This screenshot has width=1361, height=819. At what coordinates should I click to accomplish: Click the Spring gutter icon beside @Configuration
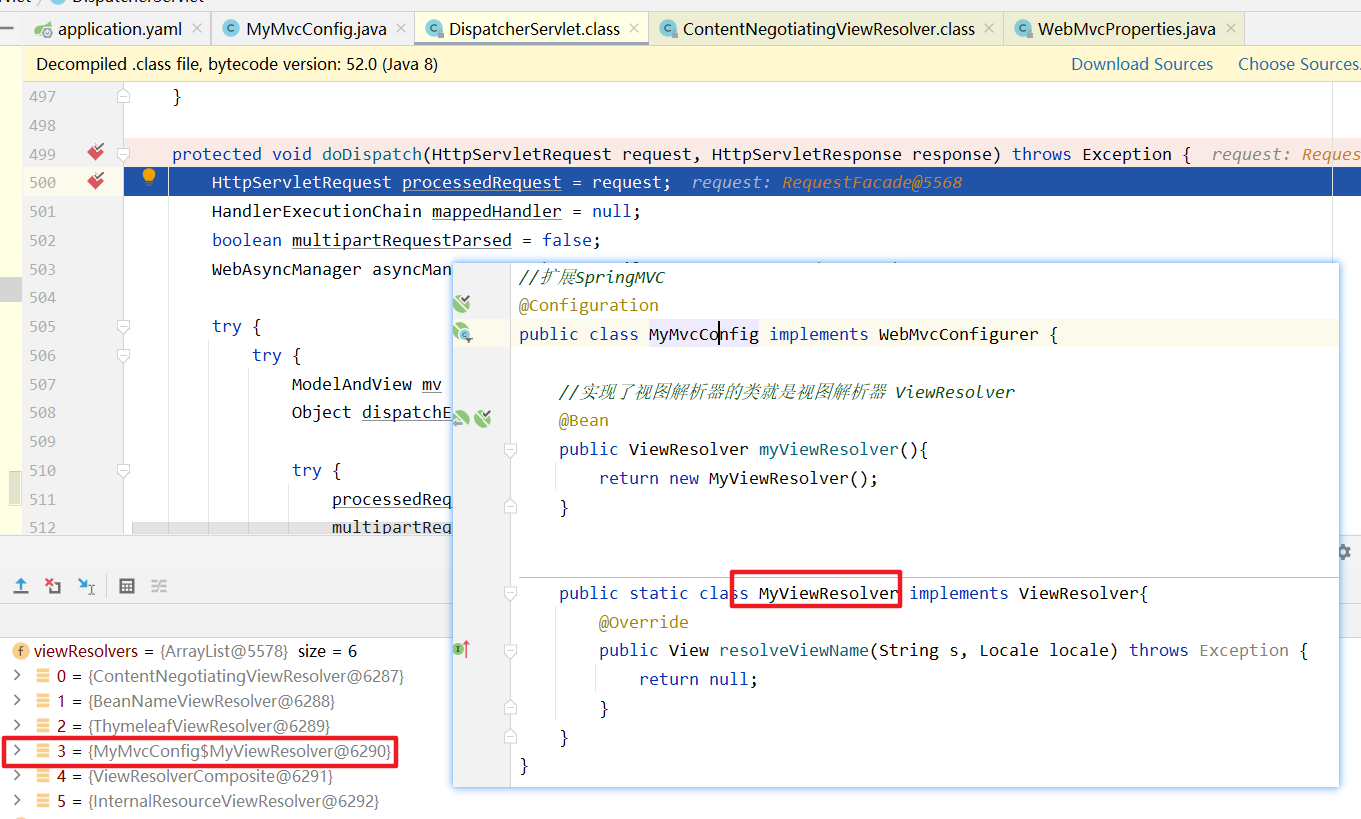tap(461, 304)
